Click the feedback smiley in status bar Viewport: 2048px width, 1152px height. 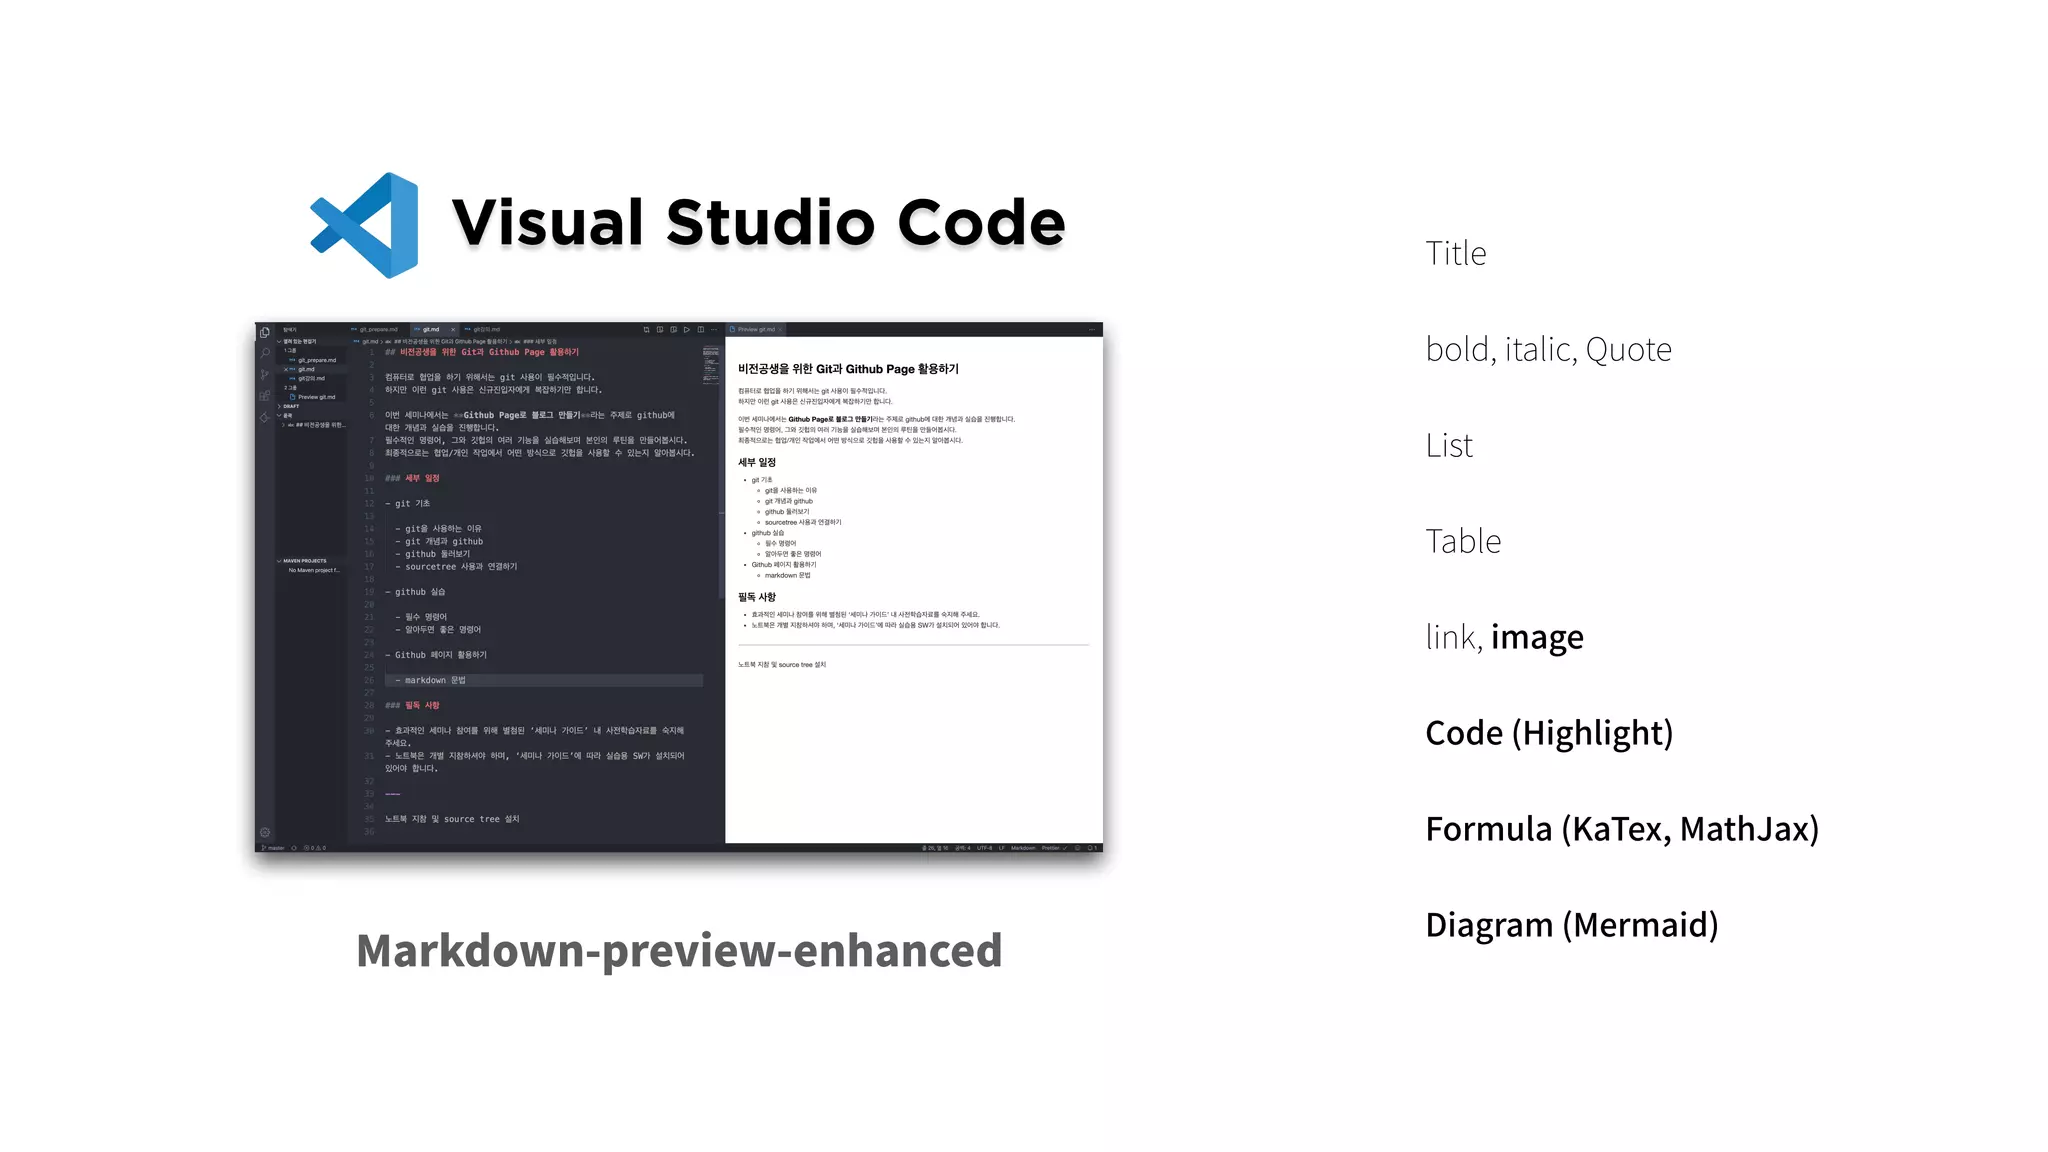click(1077, 848)
